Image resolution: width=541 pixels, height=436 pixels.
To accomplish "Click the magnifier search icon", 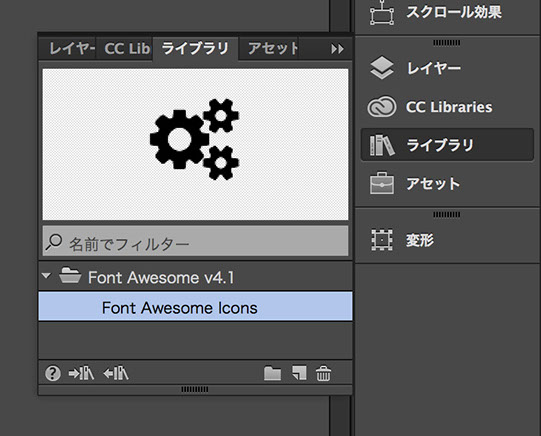I will pos(54,242).
